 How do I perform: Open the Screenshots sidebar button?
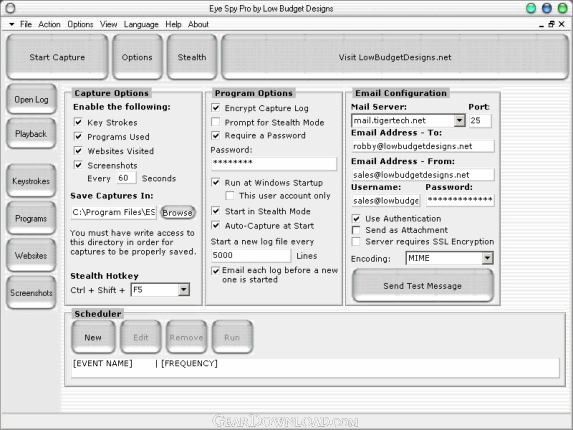[x=31, y=293]
